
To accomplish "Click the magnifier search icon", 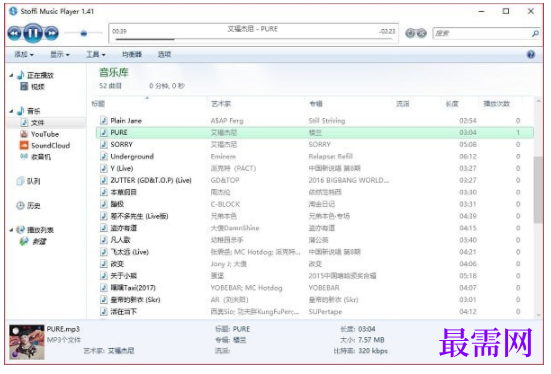I will tap(535, 33).
